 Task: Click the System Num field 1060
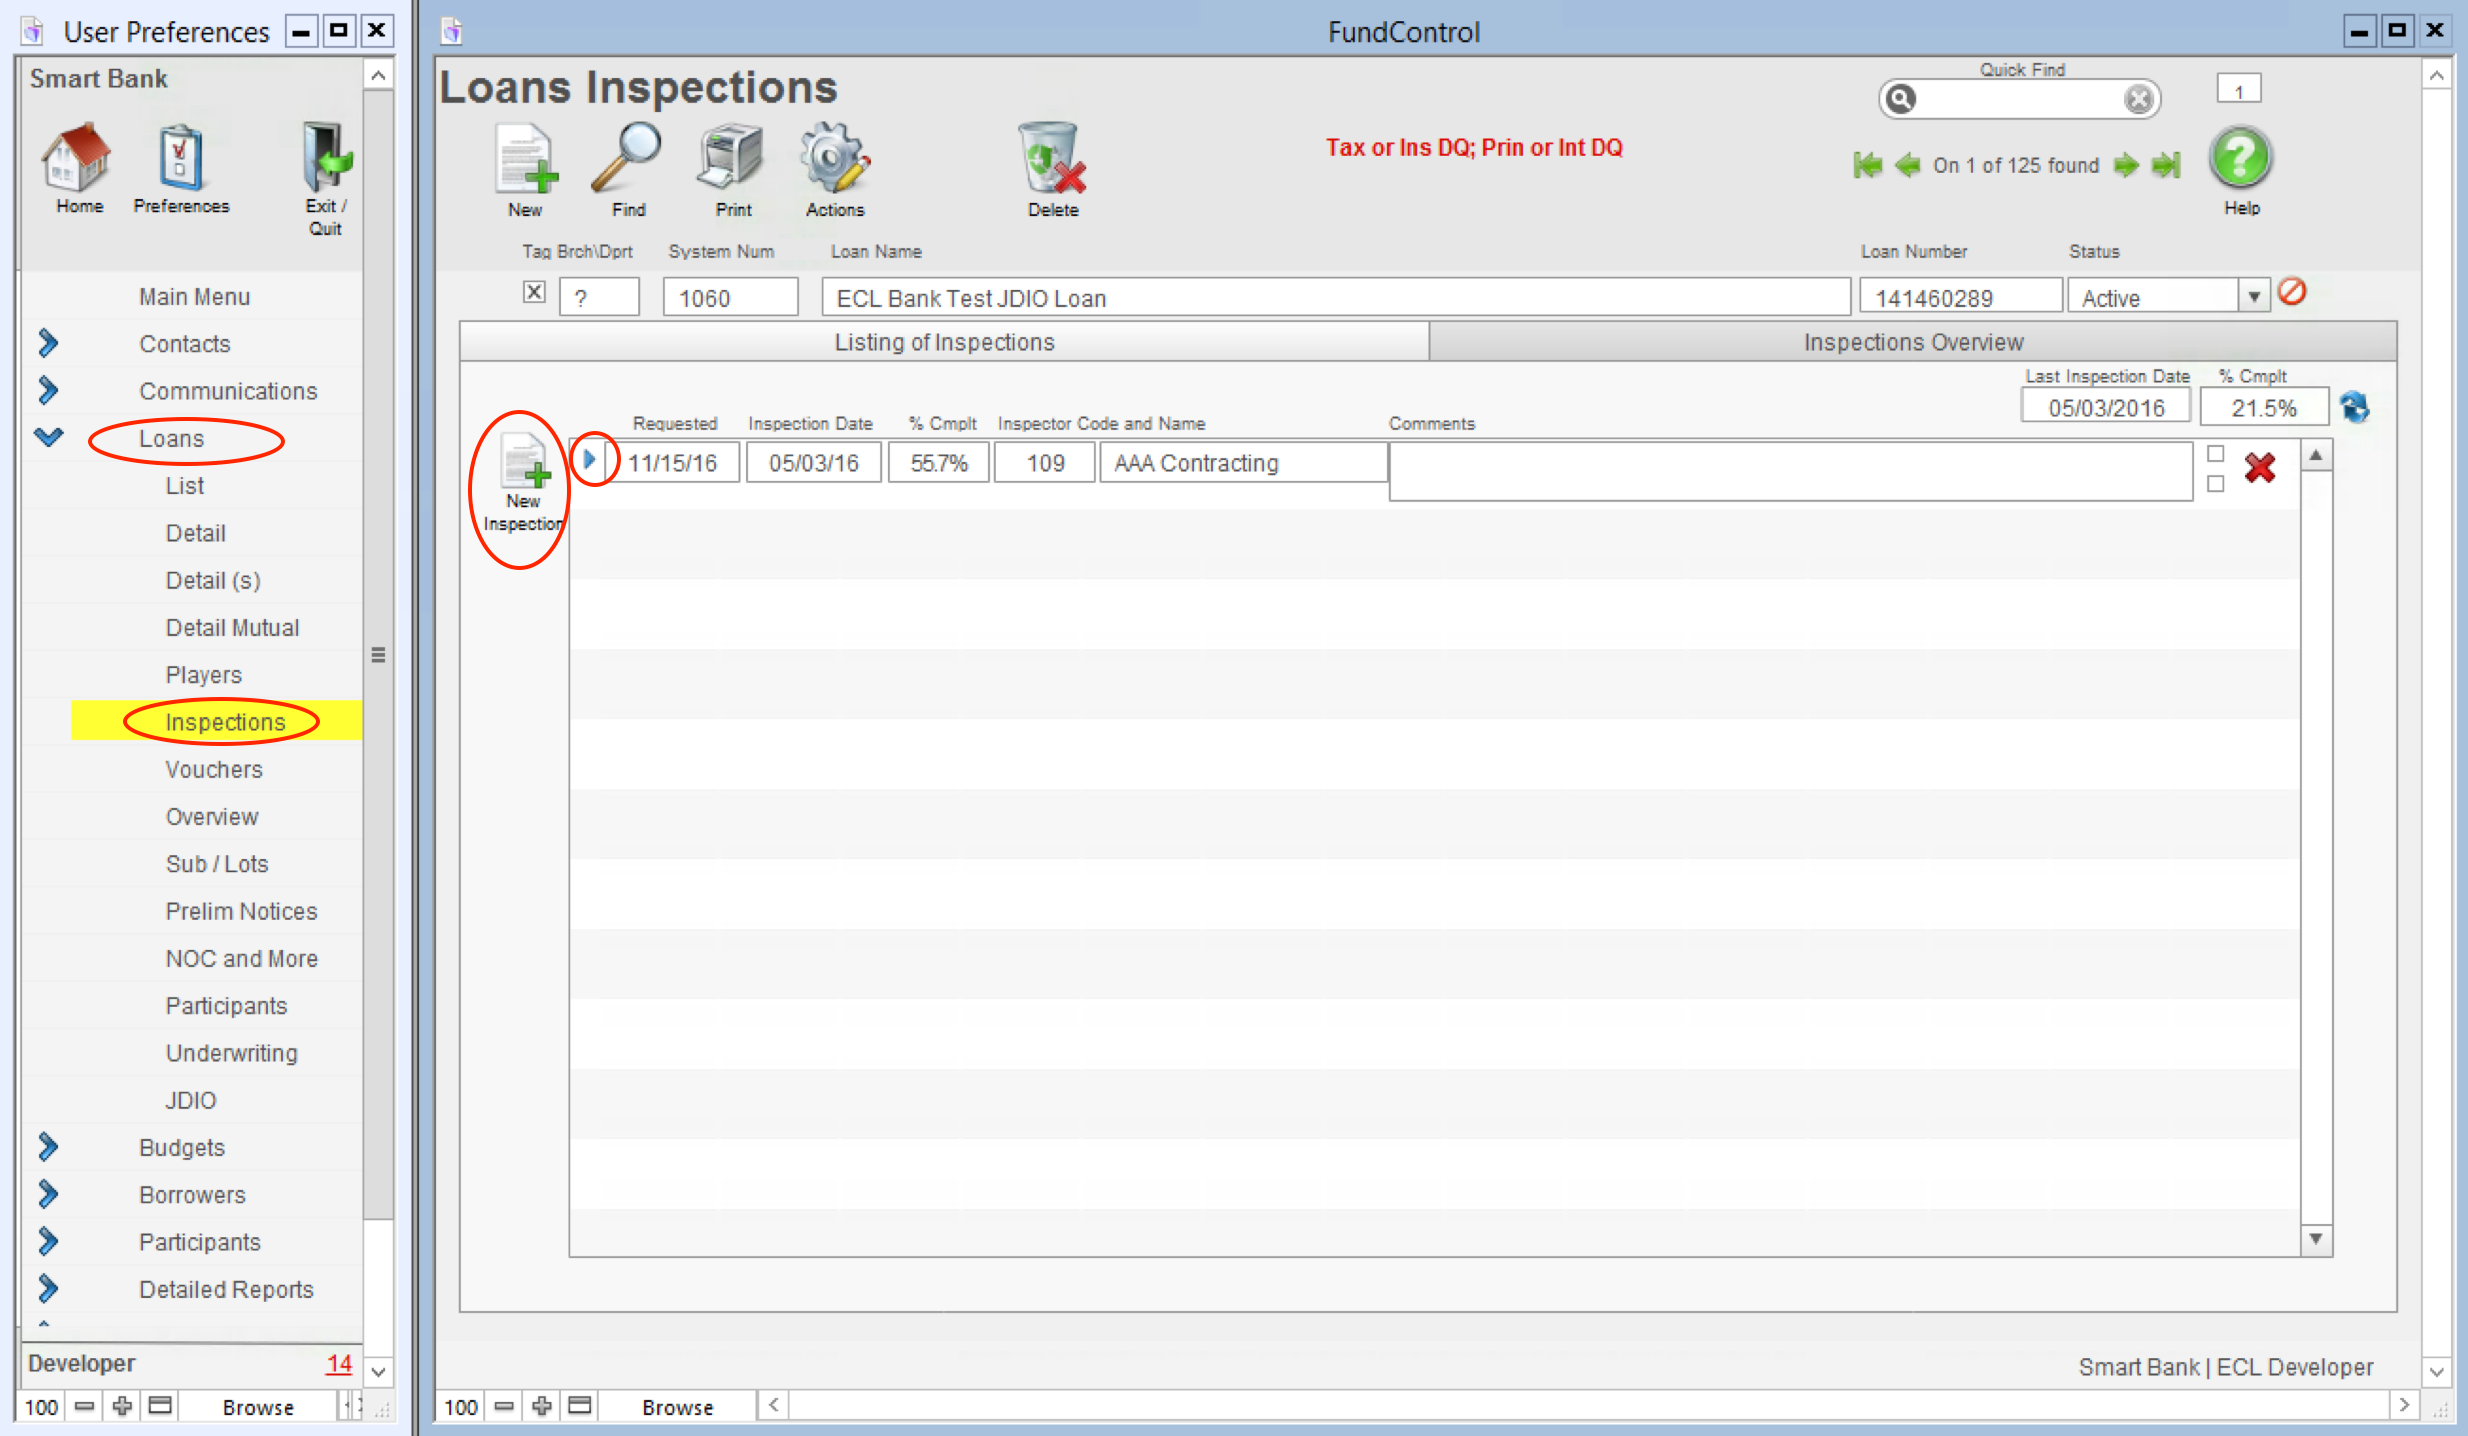coord(730,297)
